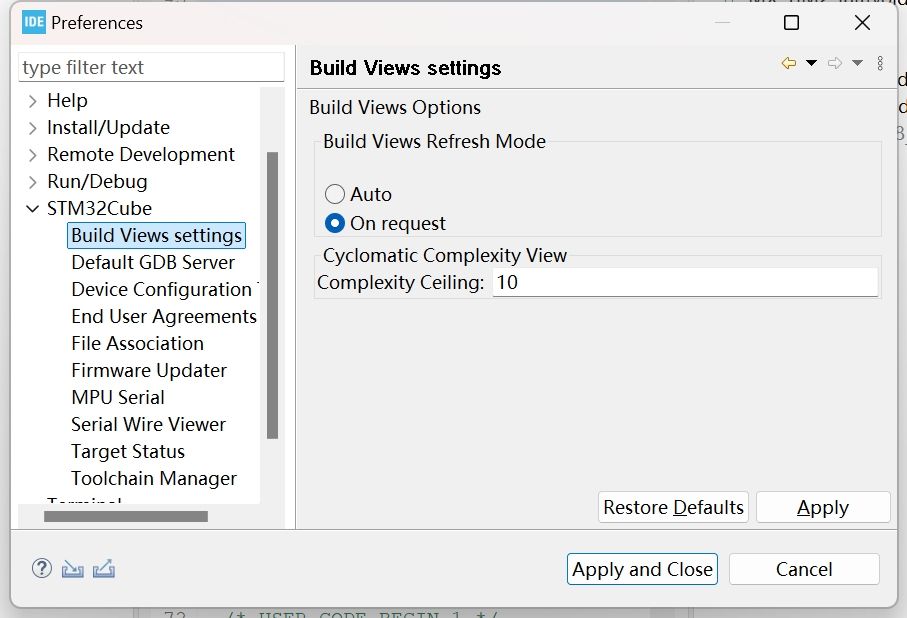Expand the Run/Debug preferences node

click(33, 182)
